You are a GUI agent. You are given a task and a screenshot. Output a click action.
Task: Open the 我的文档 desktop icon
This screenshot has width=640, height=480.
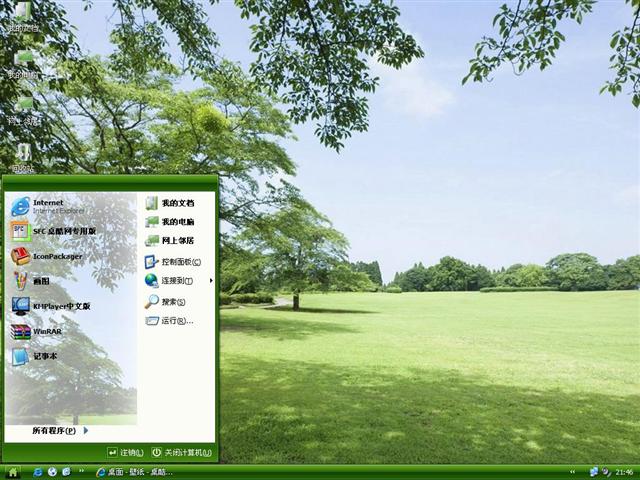(x=23, y=16)
